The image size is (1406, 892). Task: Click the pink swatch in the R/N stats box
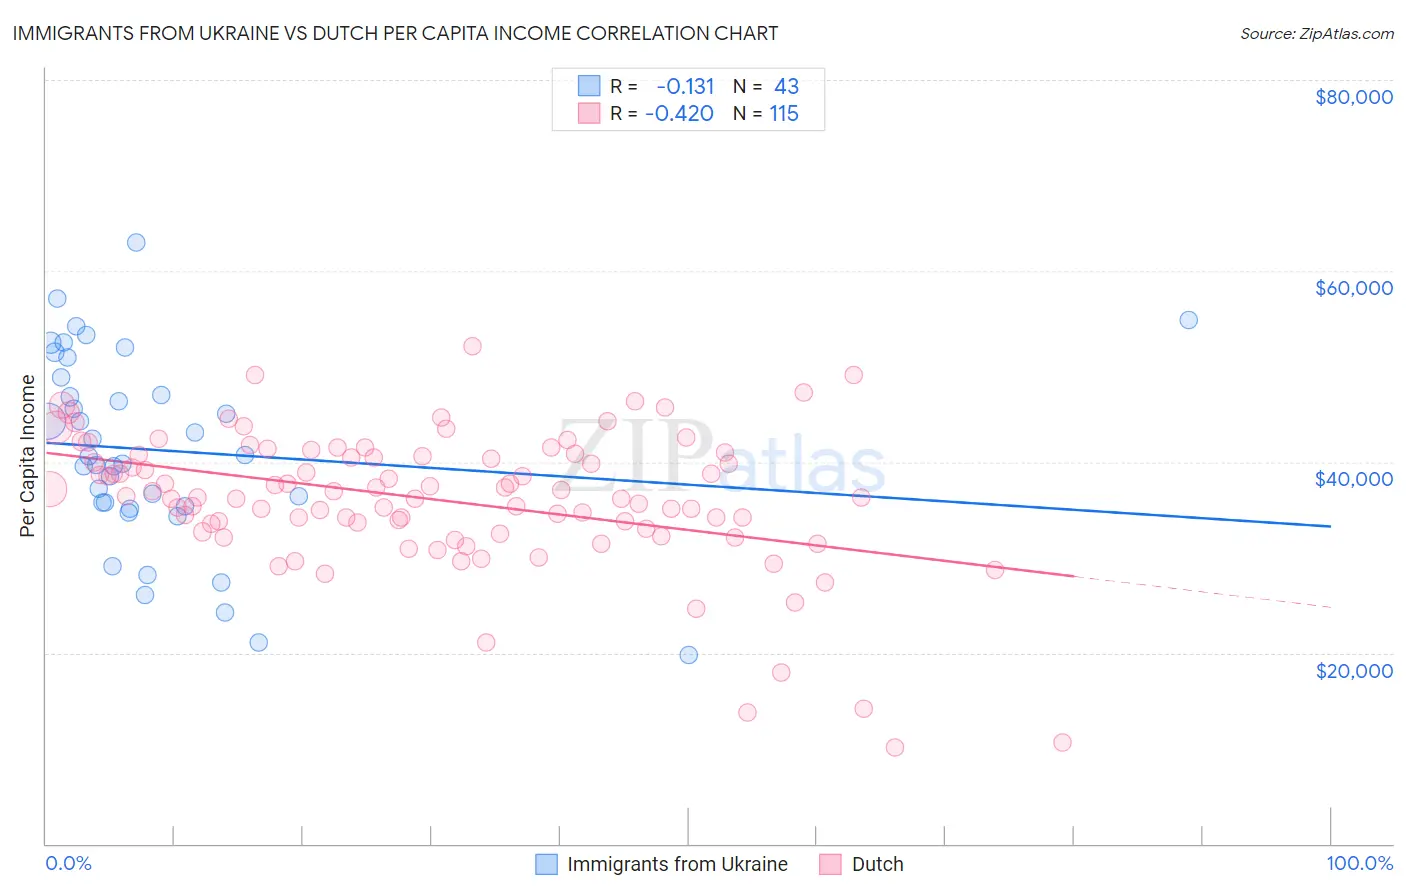tap(589, 113)
